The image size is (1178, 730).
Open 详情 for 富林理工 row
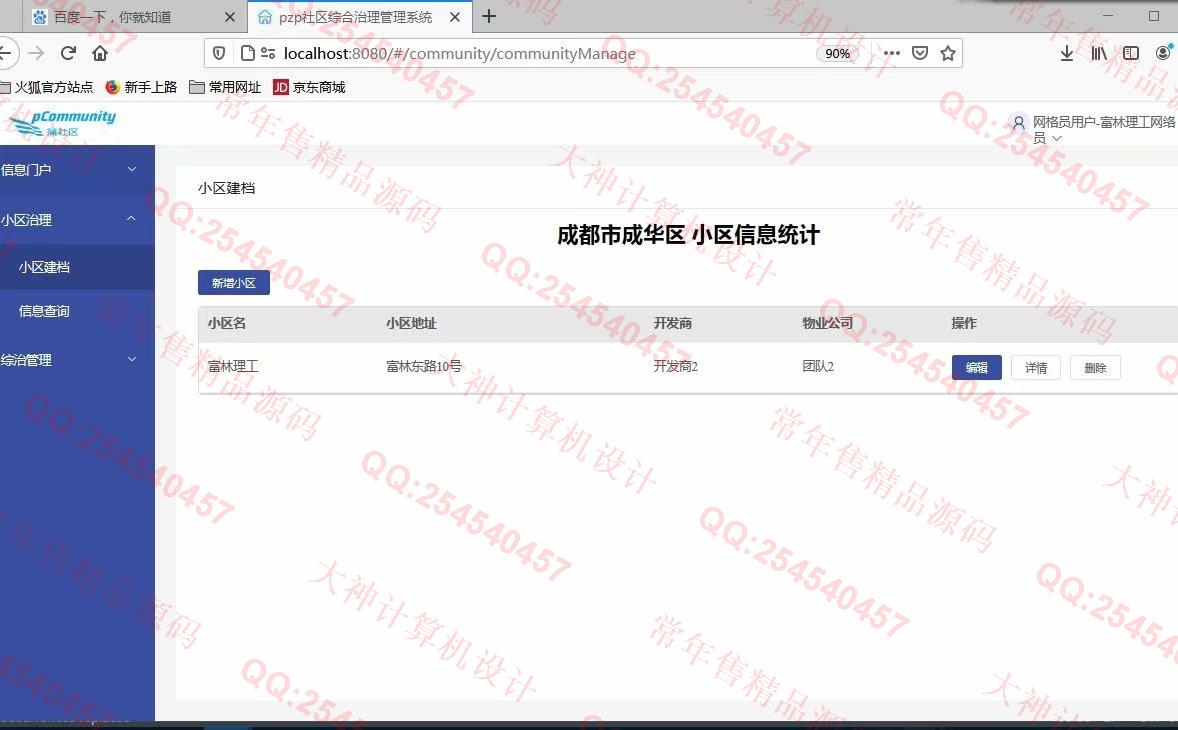[x=1036, y=367]
